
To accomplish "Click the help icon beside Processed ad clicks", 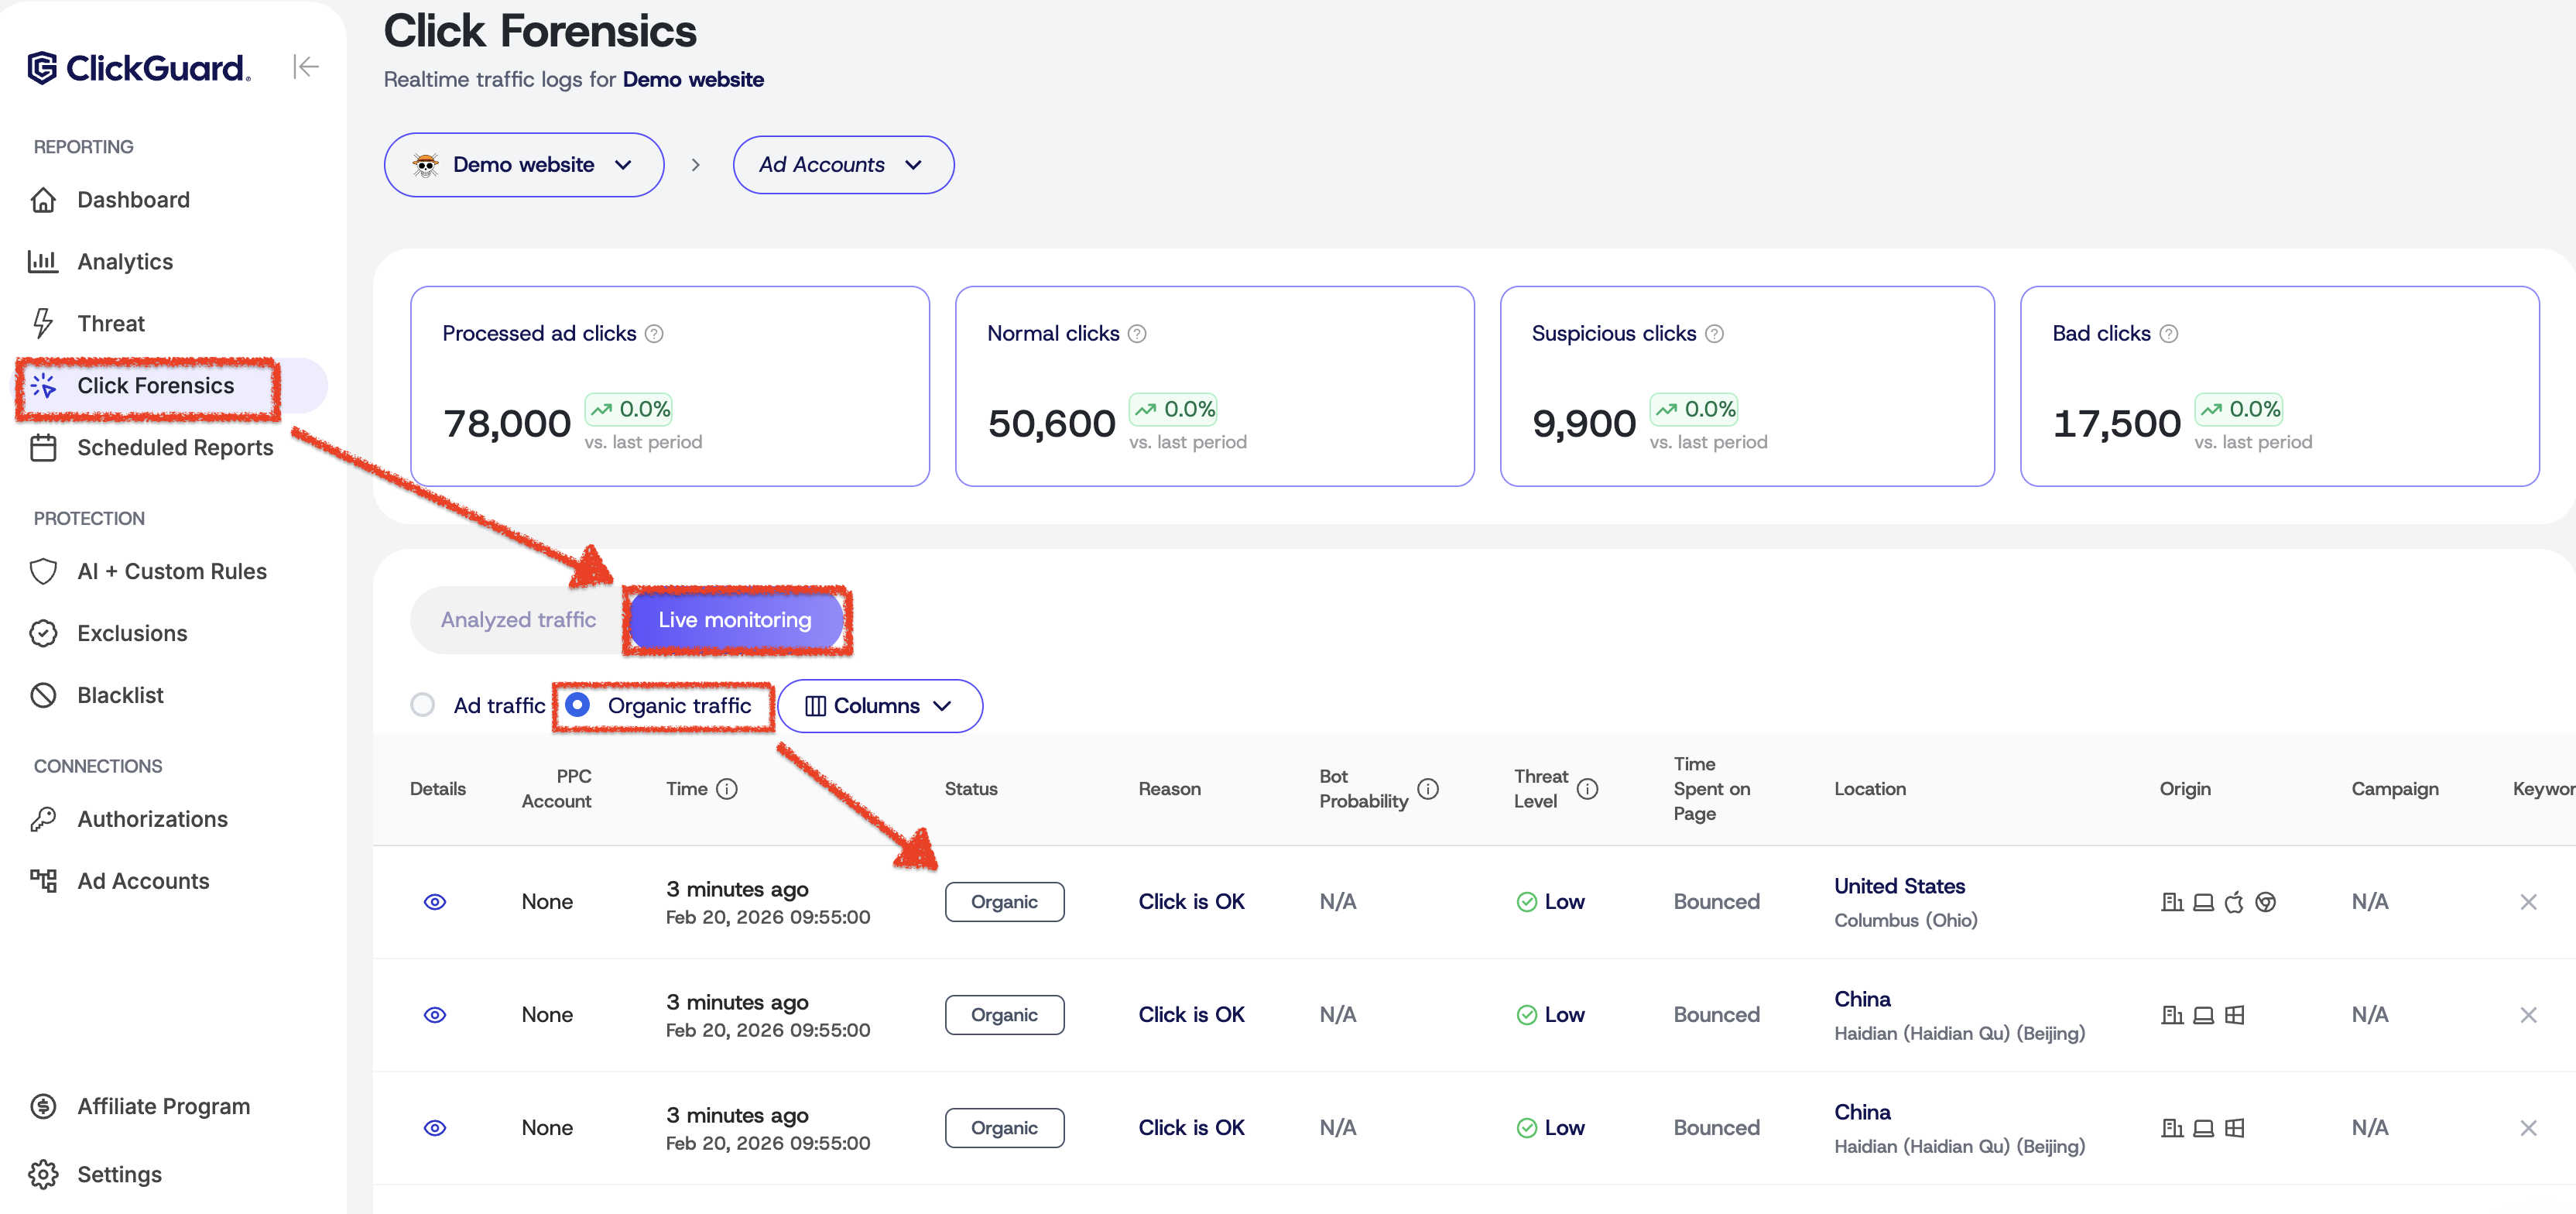I will (x=654, y=334).
